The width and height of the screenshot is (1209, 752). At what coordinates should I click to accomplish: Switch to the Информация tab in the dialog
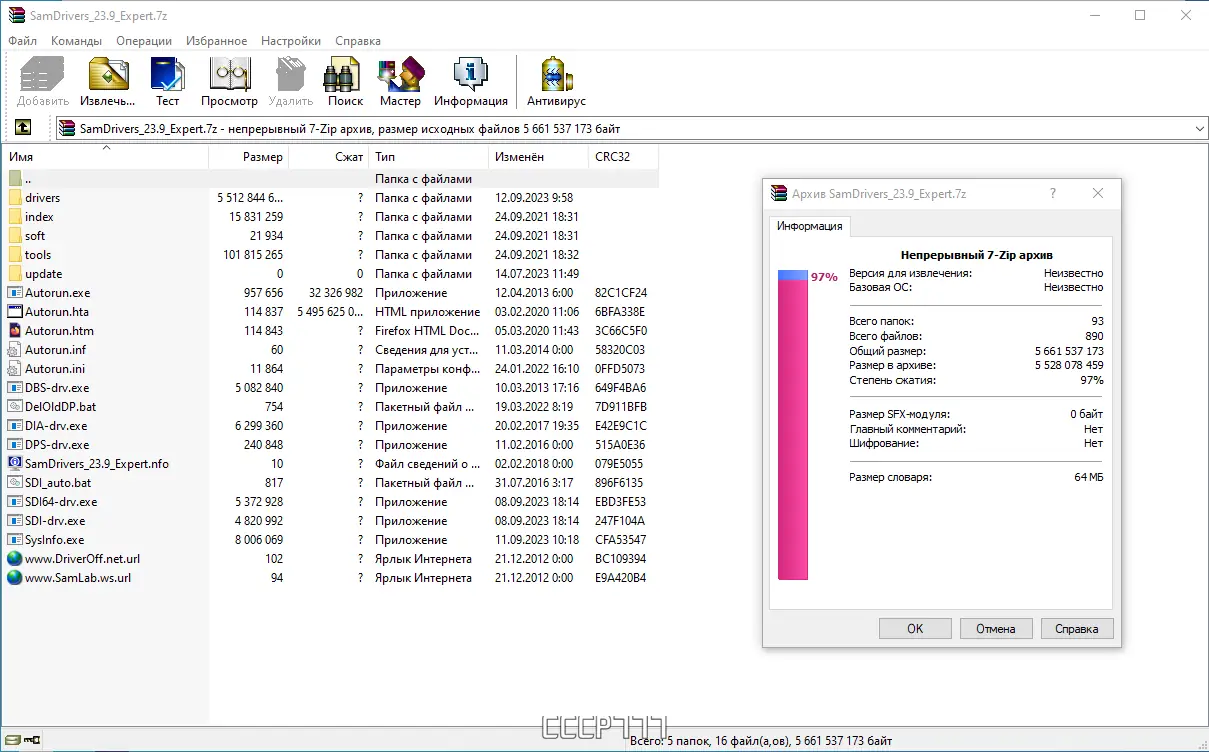(x=810, y=226)
